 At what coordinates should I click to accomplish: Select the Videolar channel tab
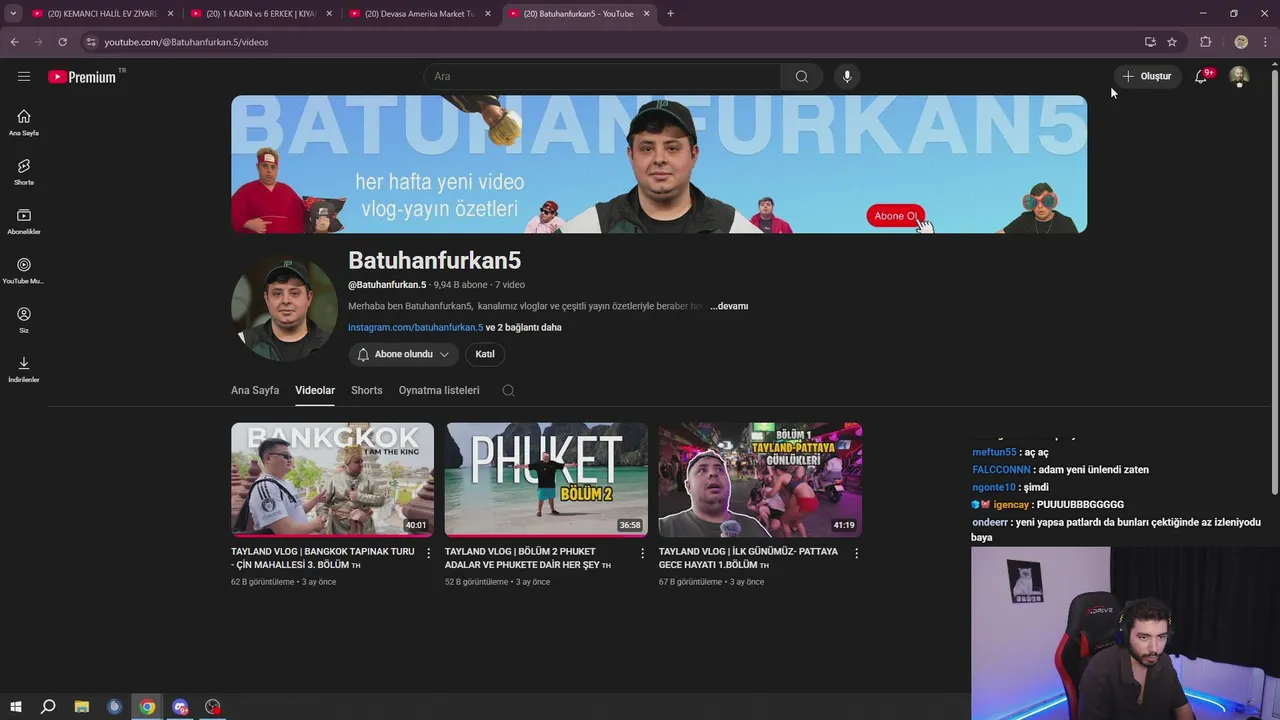tap(315, 390)
